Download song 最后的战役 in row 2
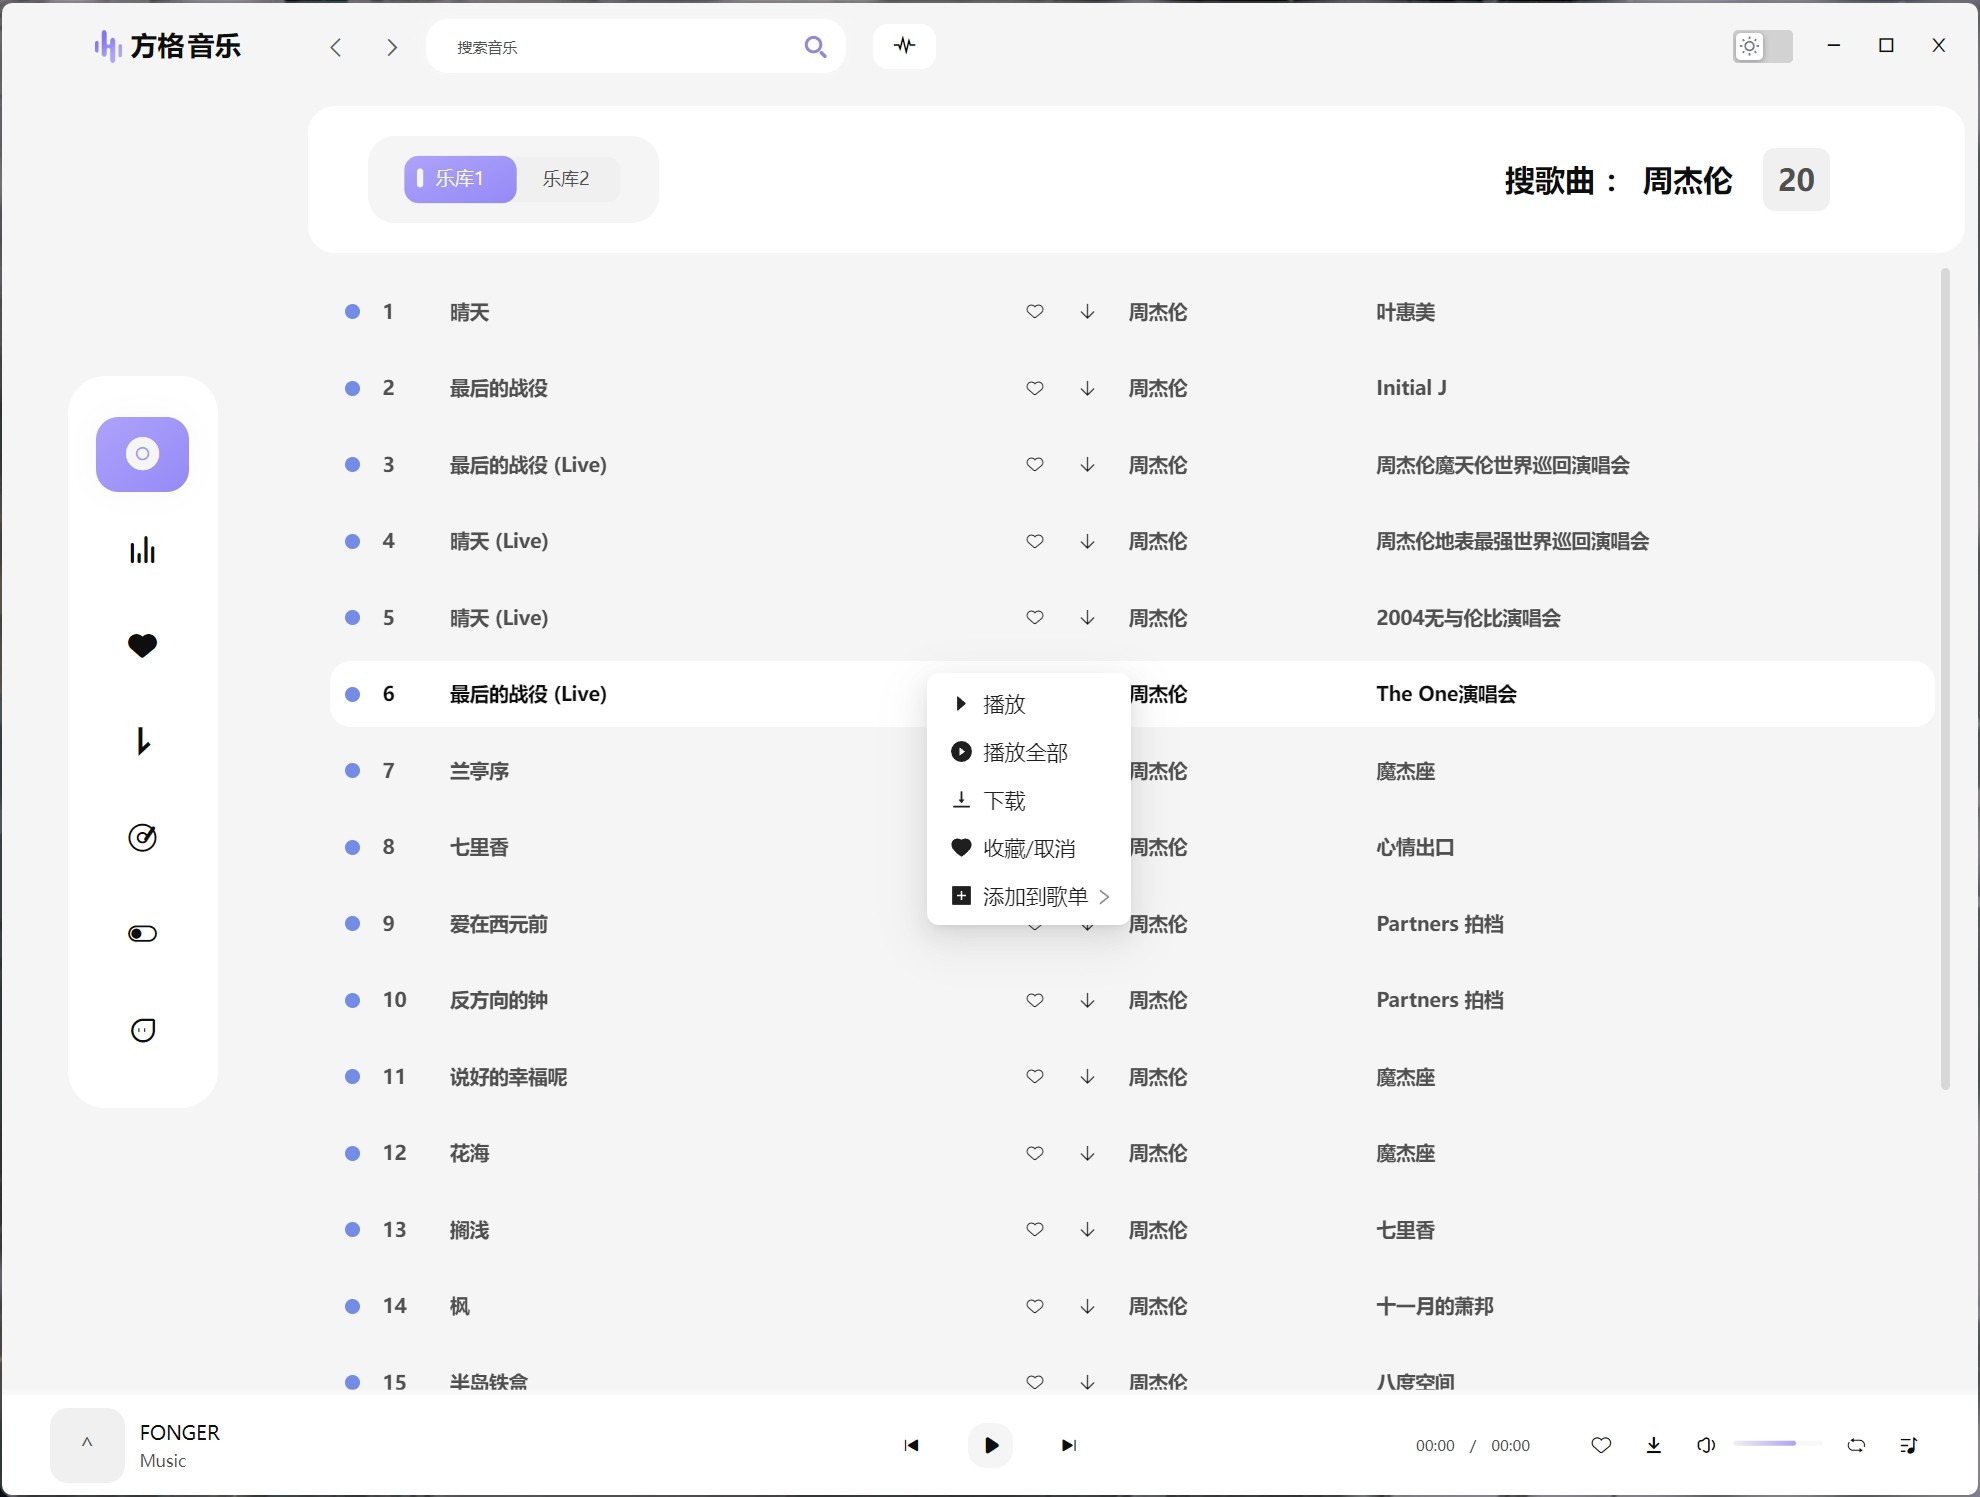The image size is (1980, 1497). pyautogui.click(x=1087, y=388)
